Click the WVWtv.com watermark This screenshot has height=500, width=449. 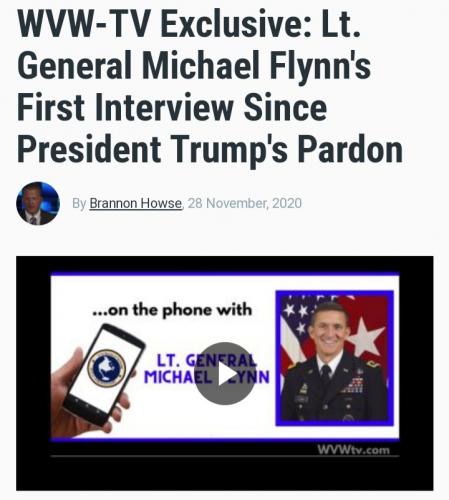tap(353, 450)
